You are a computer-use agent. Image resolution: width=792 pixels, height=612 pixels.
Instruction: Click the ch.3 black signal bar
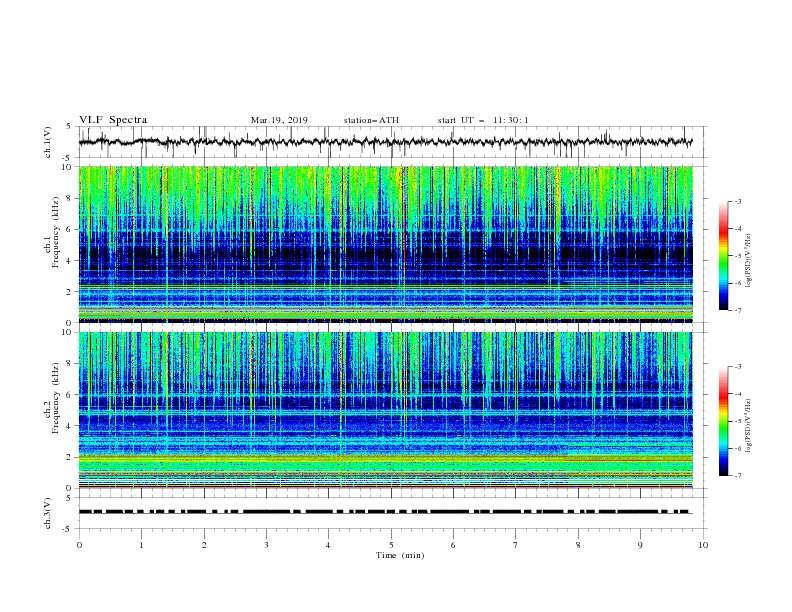point(385,512)
